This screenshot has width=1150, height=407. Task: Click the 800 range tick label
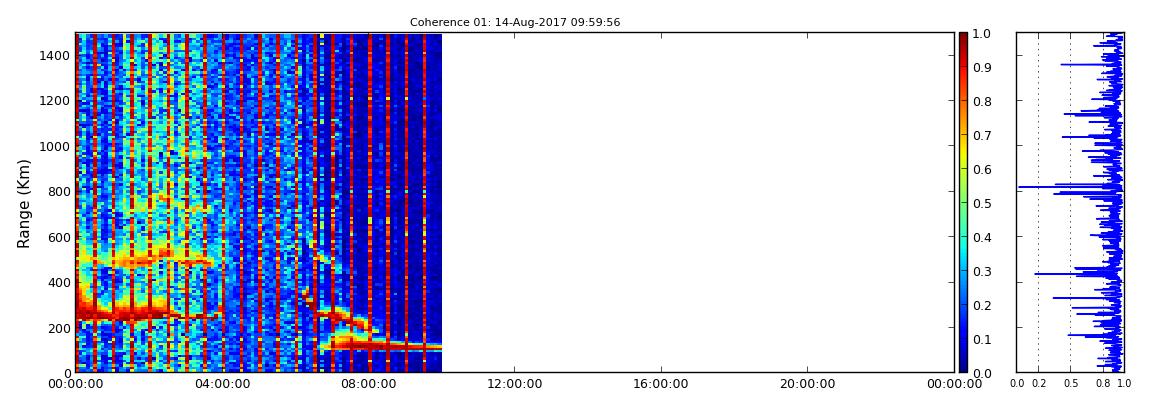(x=59, y=192)
